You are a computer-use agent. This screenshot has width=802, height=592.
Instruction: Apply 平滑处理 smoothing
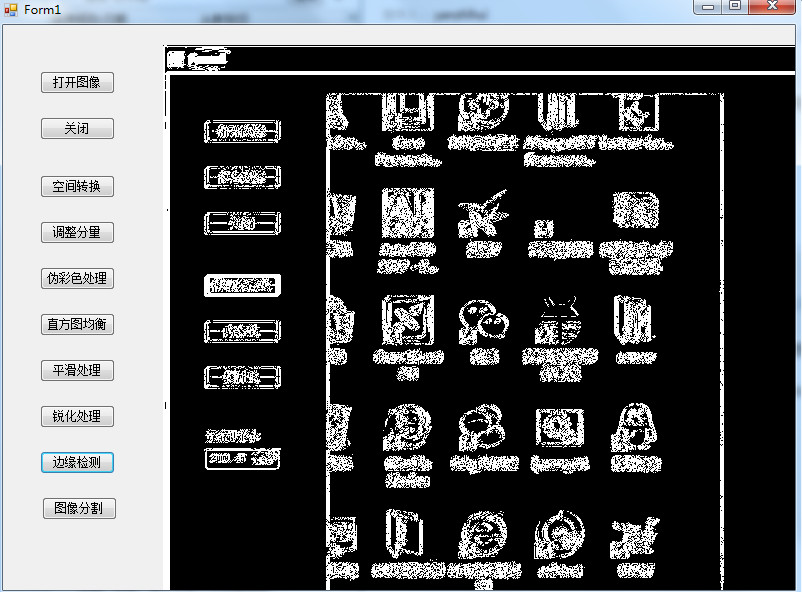click(77, 370)
